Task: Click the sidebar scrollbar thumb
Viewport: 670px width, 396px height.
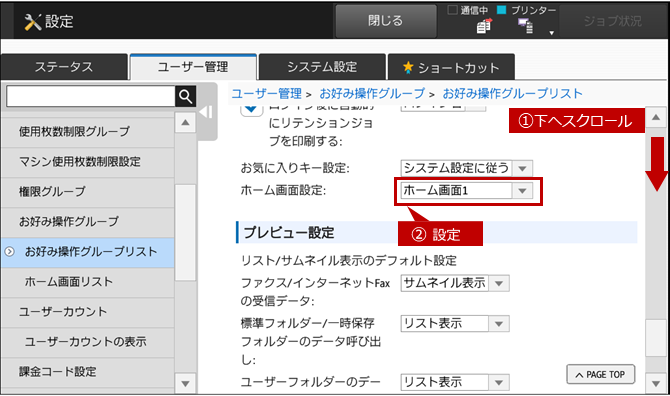Action: (185, 232)
